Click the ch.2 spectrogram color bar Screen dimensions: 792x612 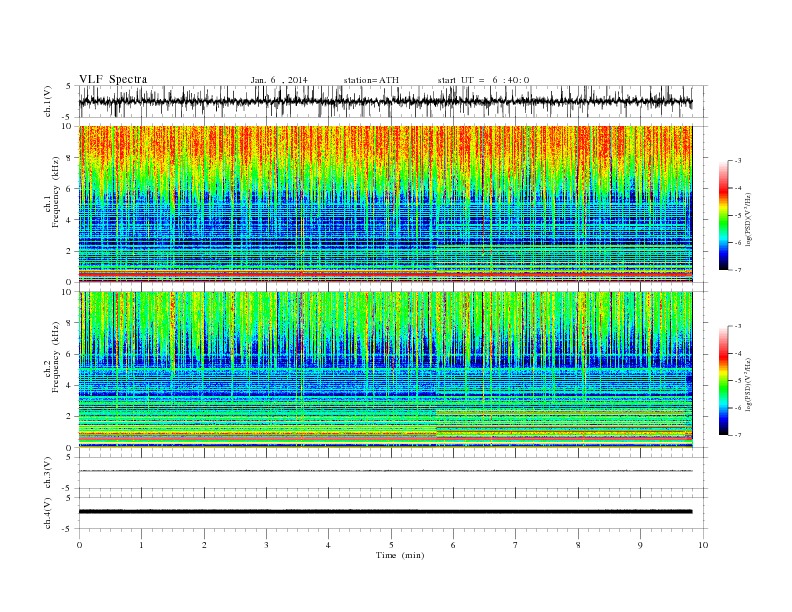(x=723, y=381)
